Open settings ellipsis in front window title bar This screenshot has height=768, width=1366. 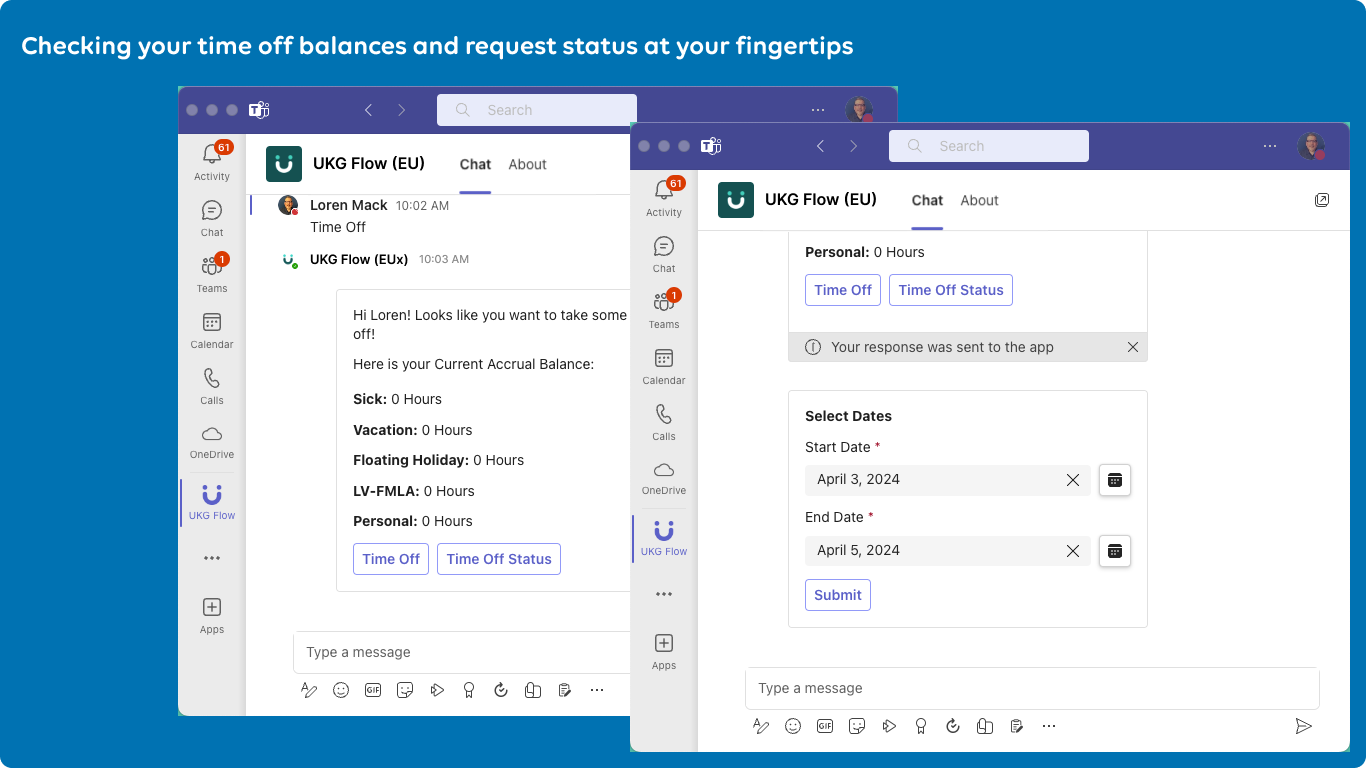tap(1270, 146)
